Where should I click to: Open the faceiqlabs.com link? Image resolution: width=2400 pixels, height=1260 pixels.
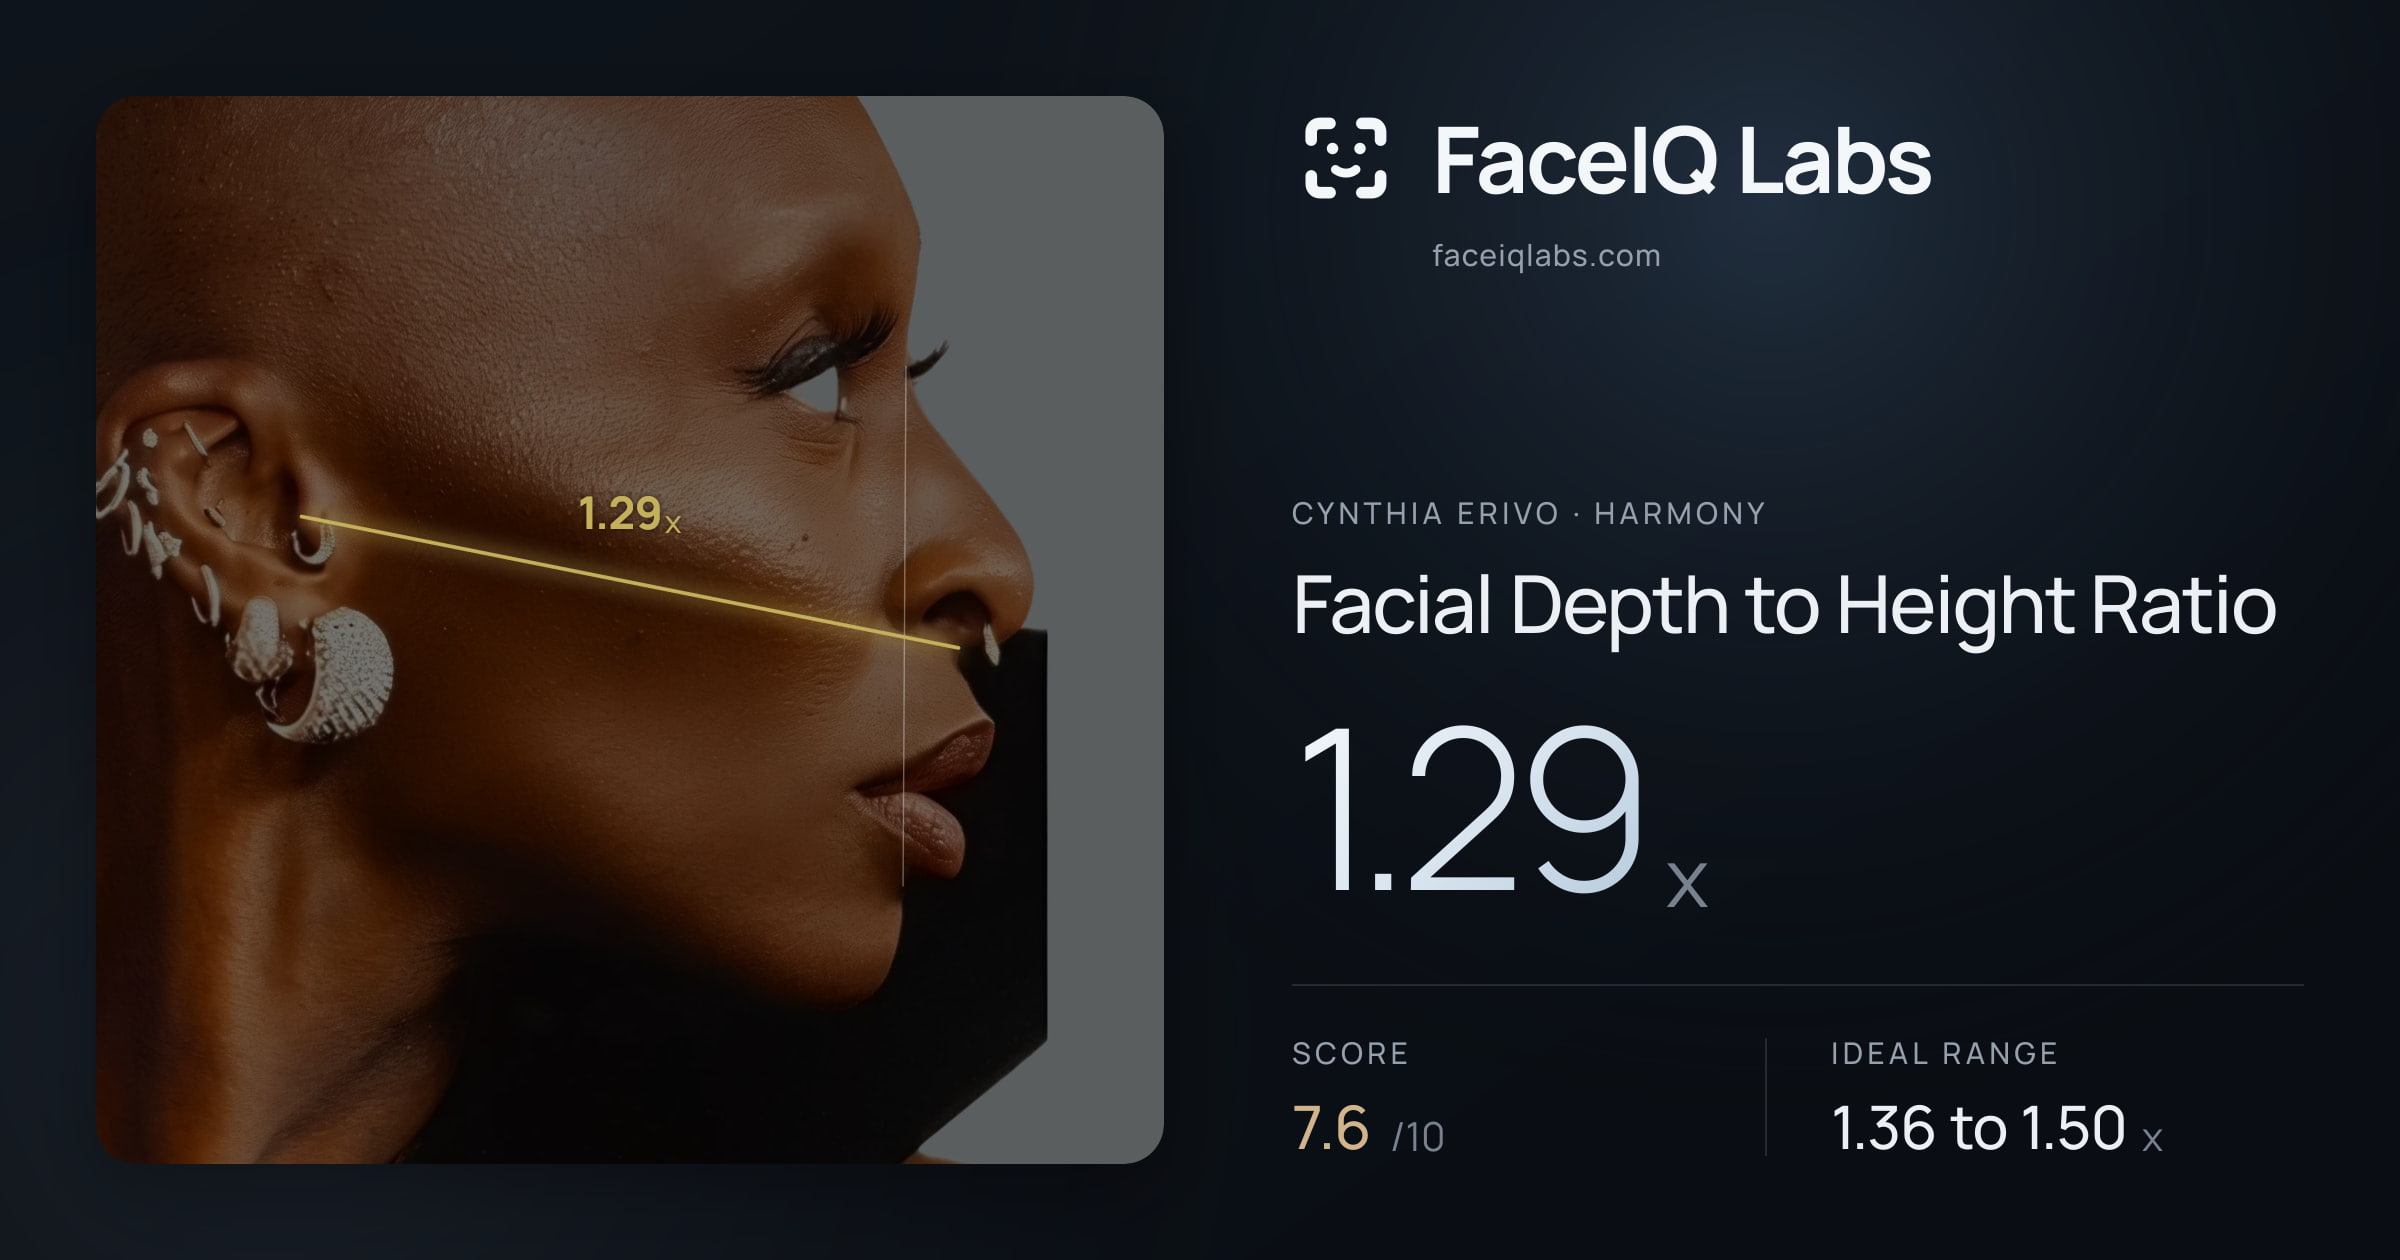tap(1546, 256)
